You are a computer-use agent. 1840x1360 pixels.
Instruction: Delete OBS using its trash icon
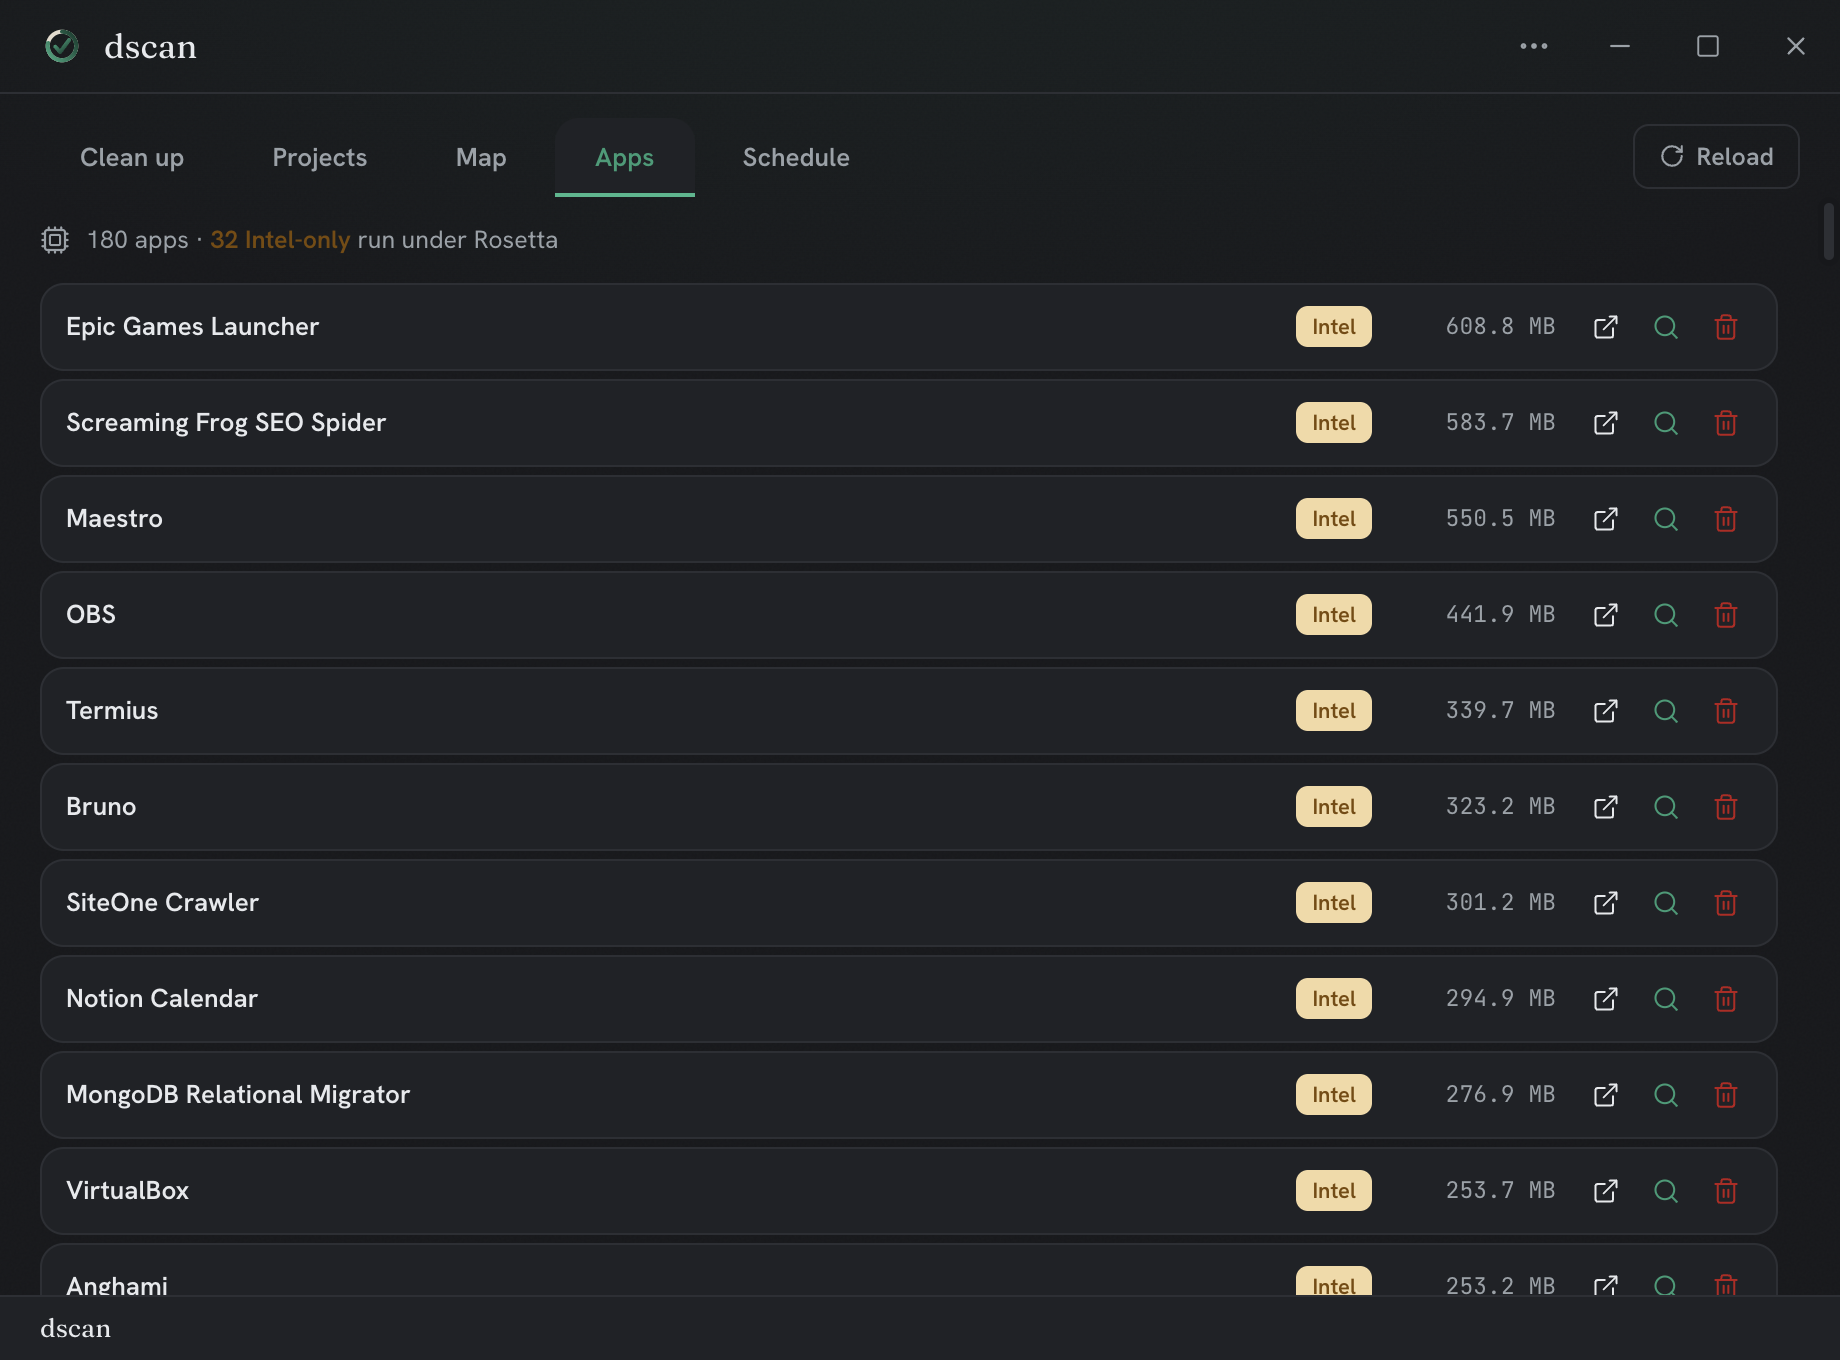click(1726, 615)
